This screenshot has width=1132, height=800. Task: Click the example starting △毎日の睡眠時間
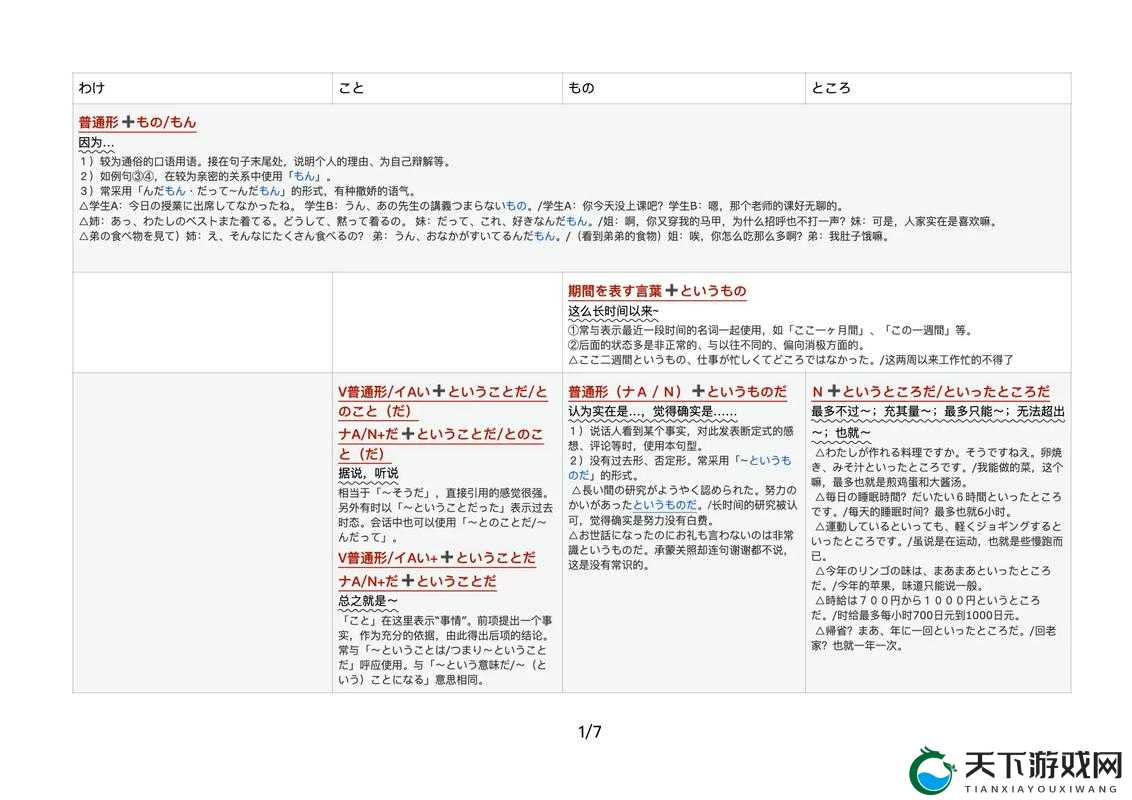coord(936,504)
